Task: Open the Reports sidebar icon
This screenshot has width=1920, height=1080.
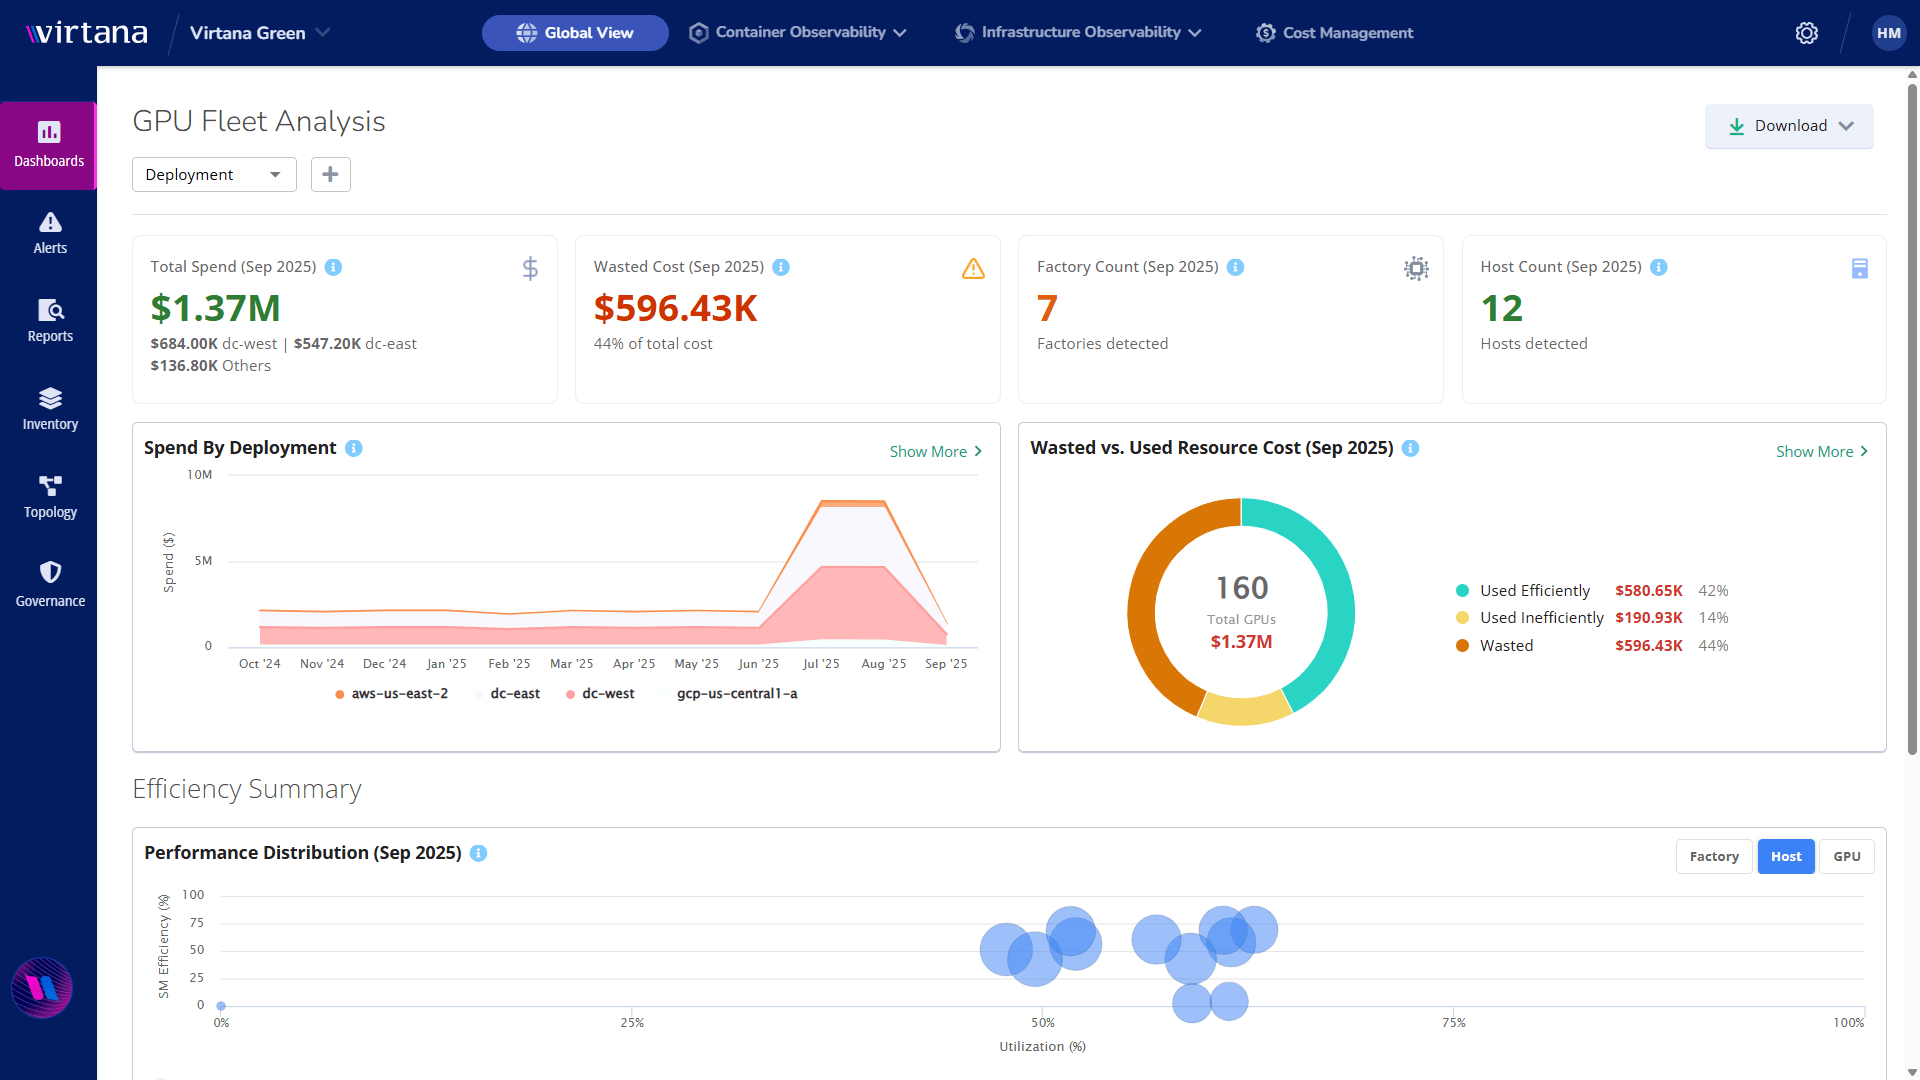Action: [50, 320]
